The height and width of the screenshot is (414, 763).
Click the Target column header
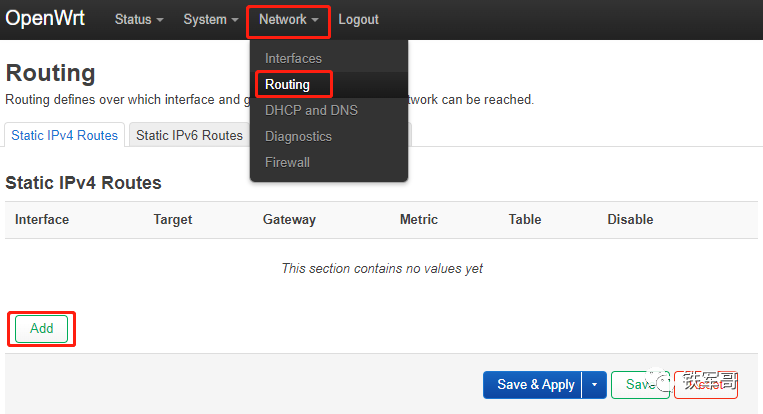(173, 219)
